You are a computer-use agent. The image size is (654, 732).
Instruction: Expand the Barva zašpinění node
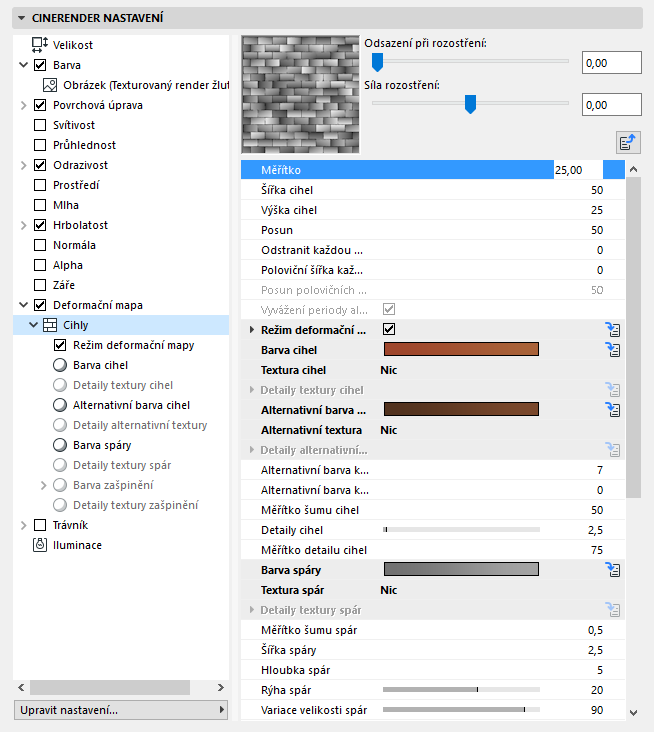pos(43,485)
